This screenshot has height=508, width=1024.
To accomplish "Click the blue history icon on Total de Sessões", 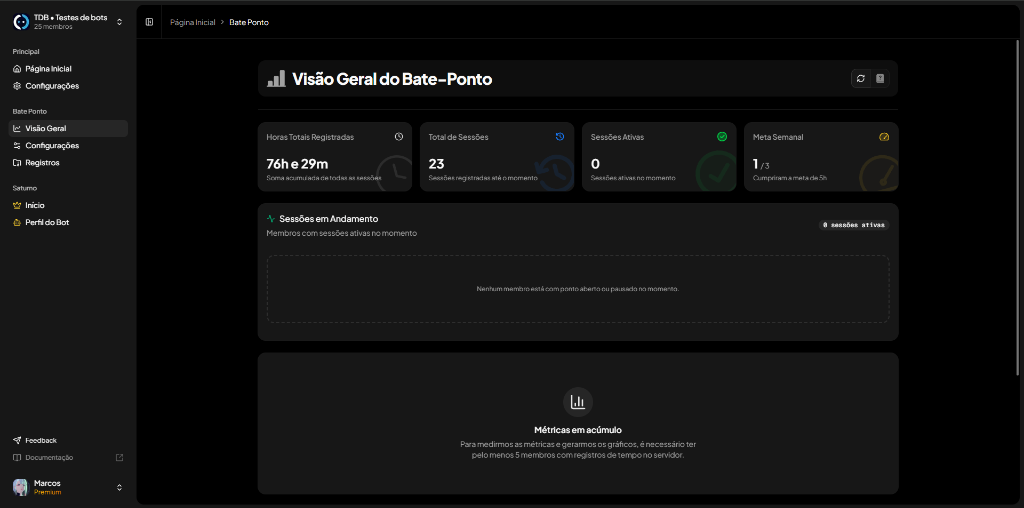I will pos(560,136).
